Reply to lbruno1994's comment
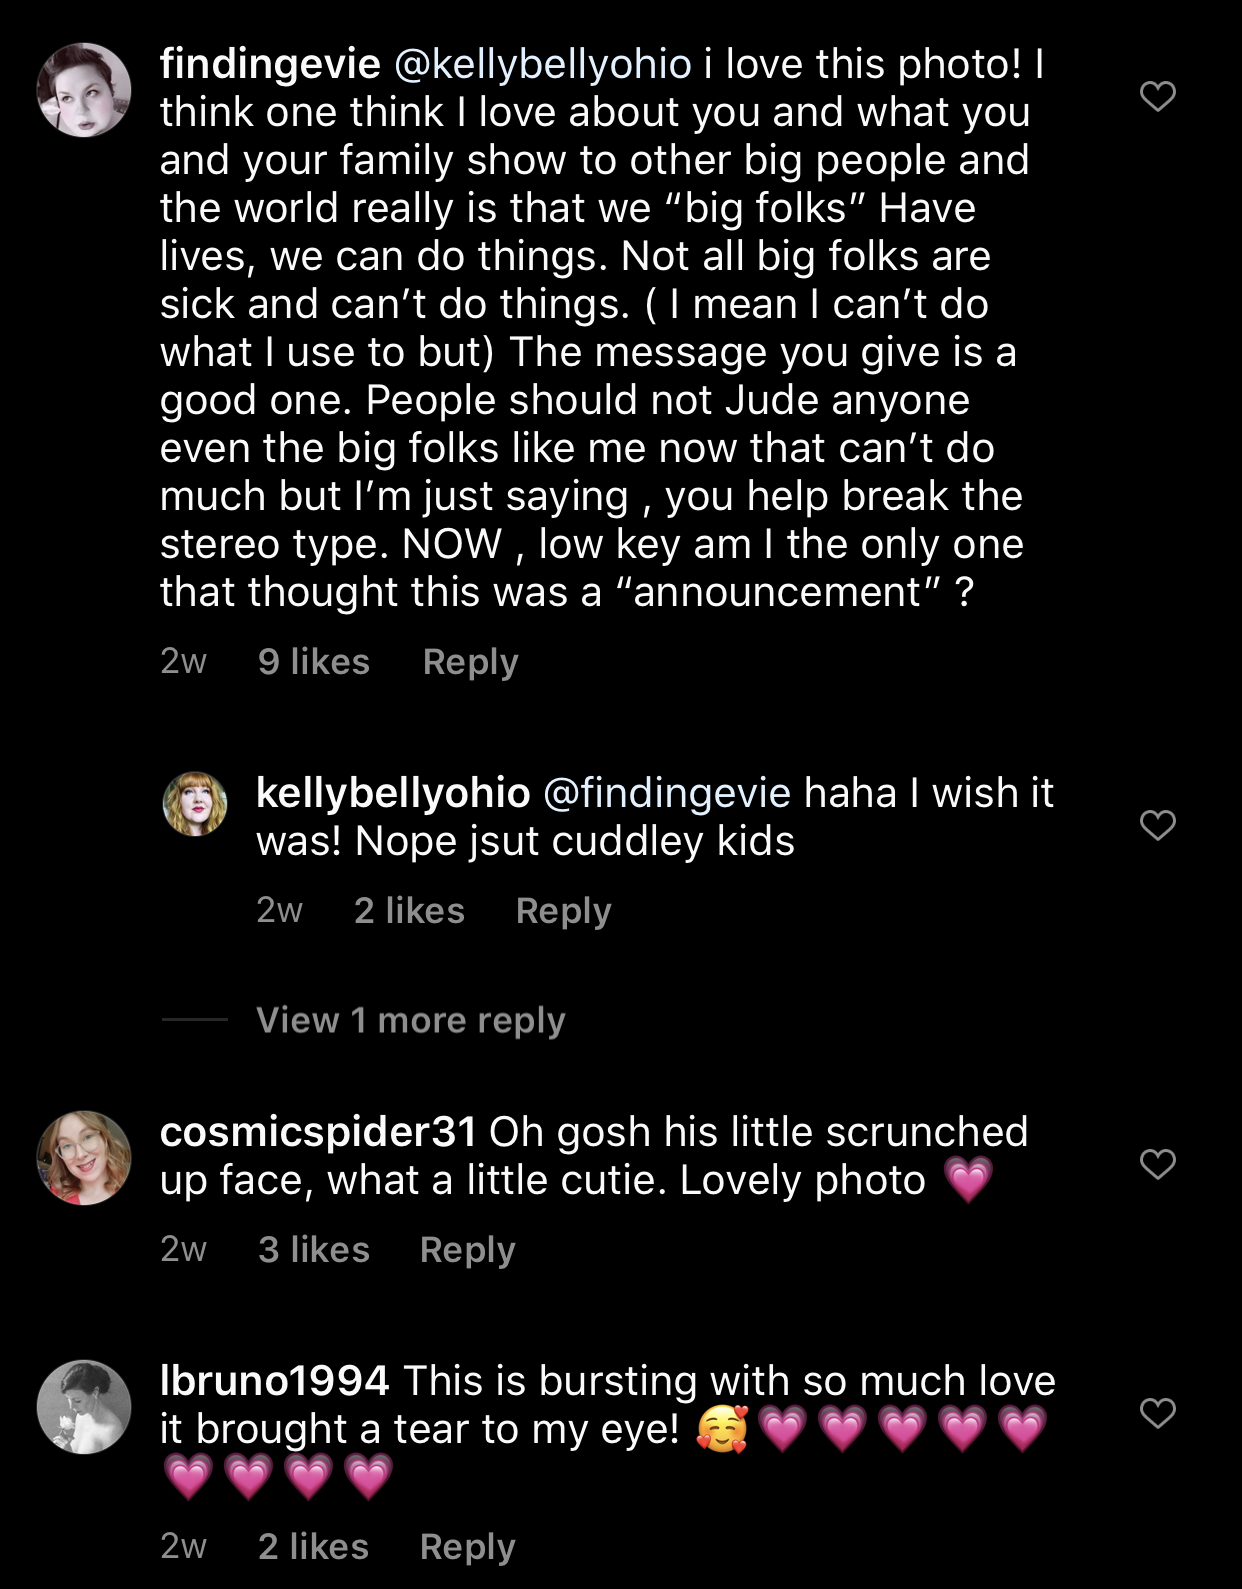The height and width of the screenshot is (1589, 1242). (467, 1547)
